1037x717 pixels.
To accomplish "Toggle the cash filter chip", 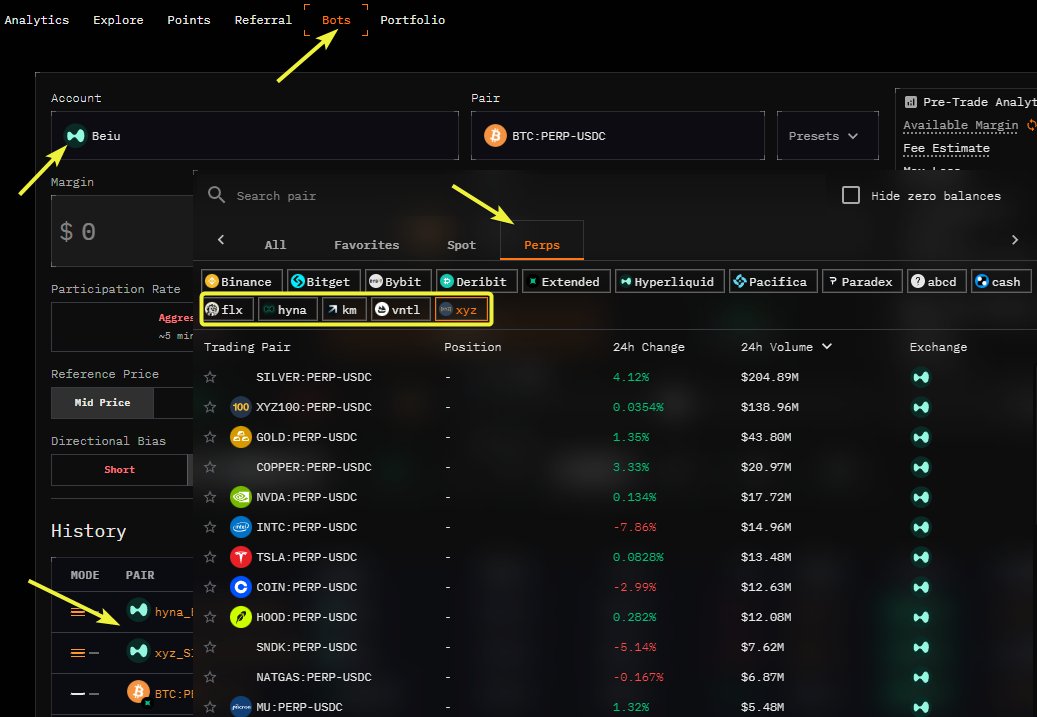I will tap(1001, 281).
